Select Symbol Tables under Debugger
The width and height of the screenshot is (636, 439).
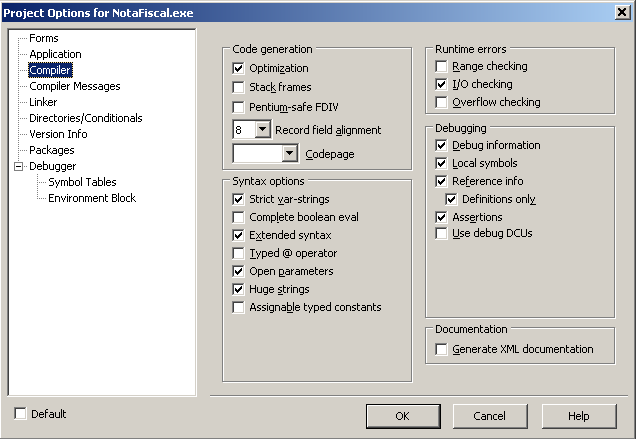[82, 182]
